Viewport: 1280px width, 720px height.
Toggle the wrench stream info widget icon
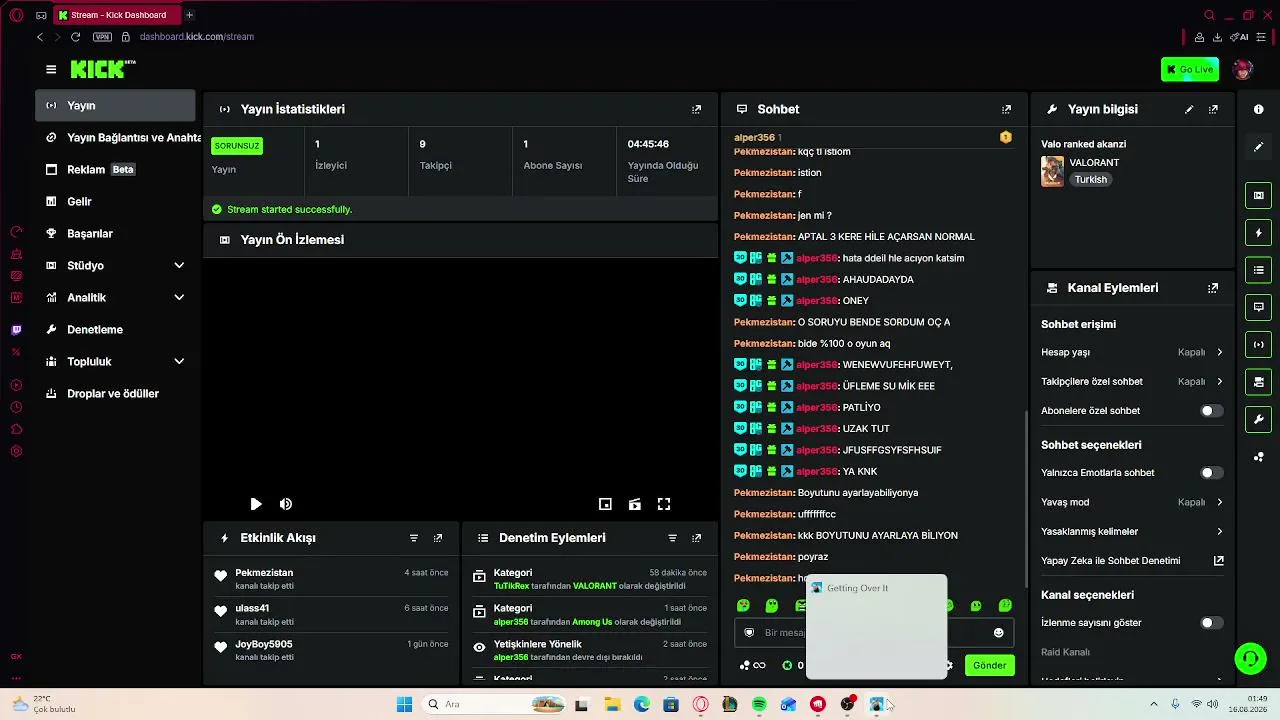click(1259, 419)
